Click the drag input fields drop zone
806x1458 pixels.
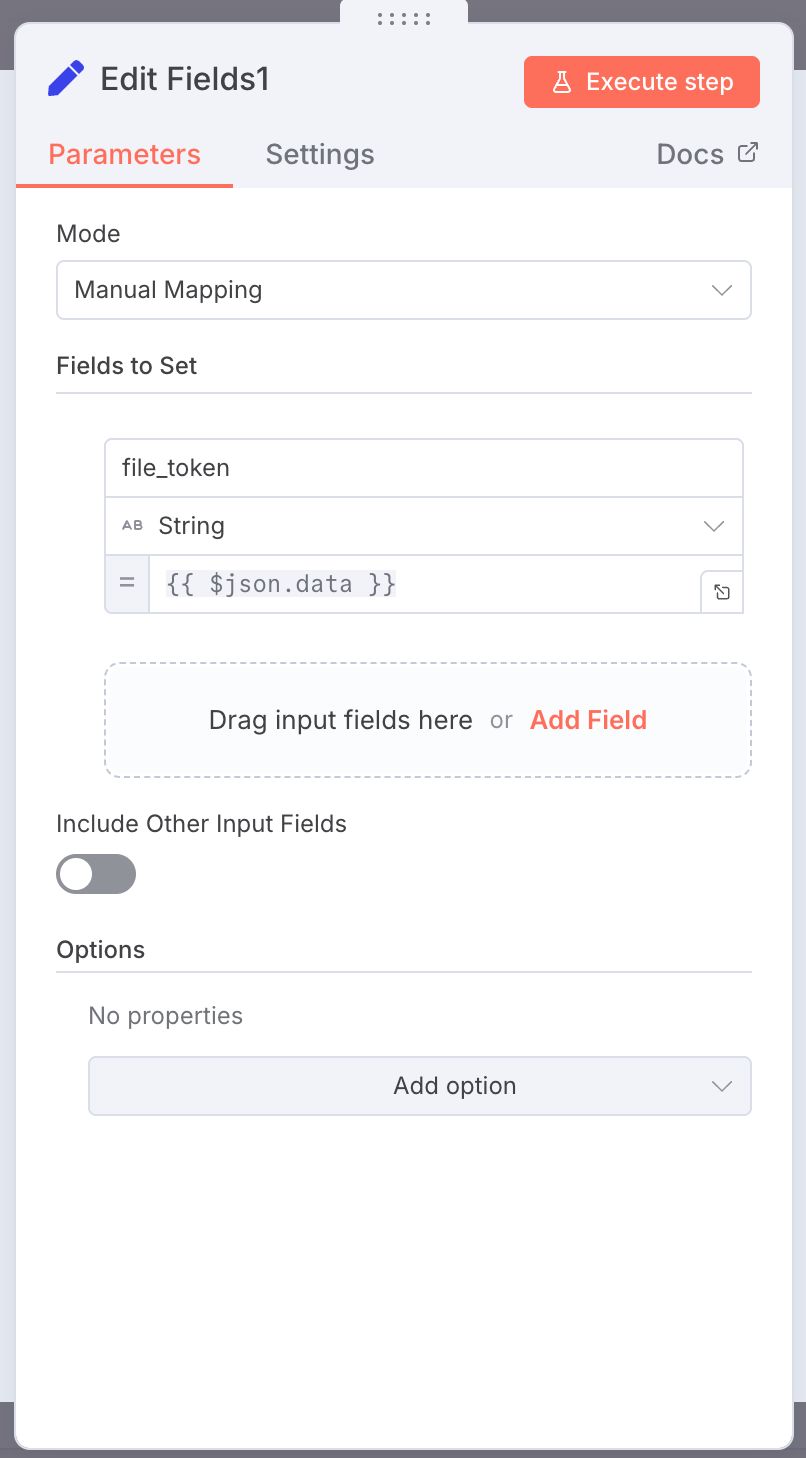pyautogui.click(x=340, y=720)
